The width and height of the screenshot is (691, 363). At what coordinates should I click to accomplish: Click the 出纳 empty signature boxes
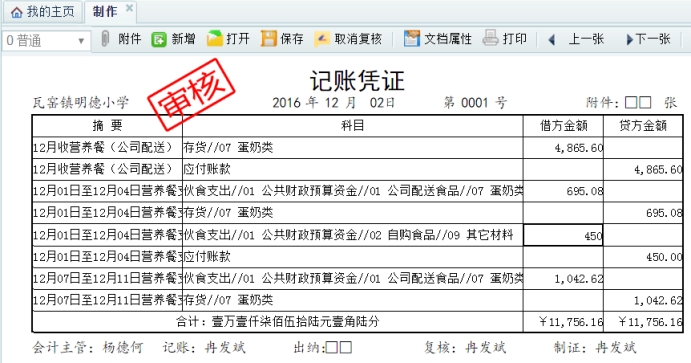(x=338, y=348)
